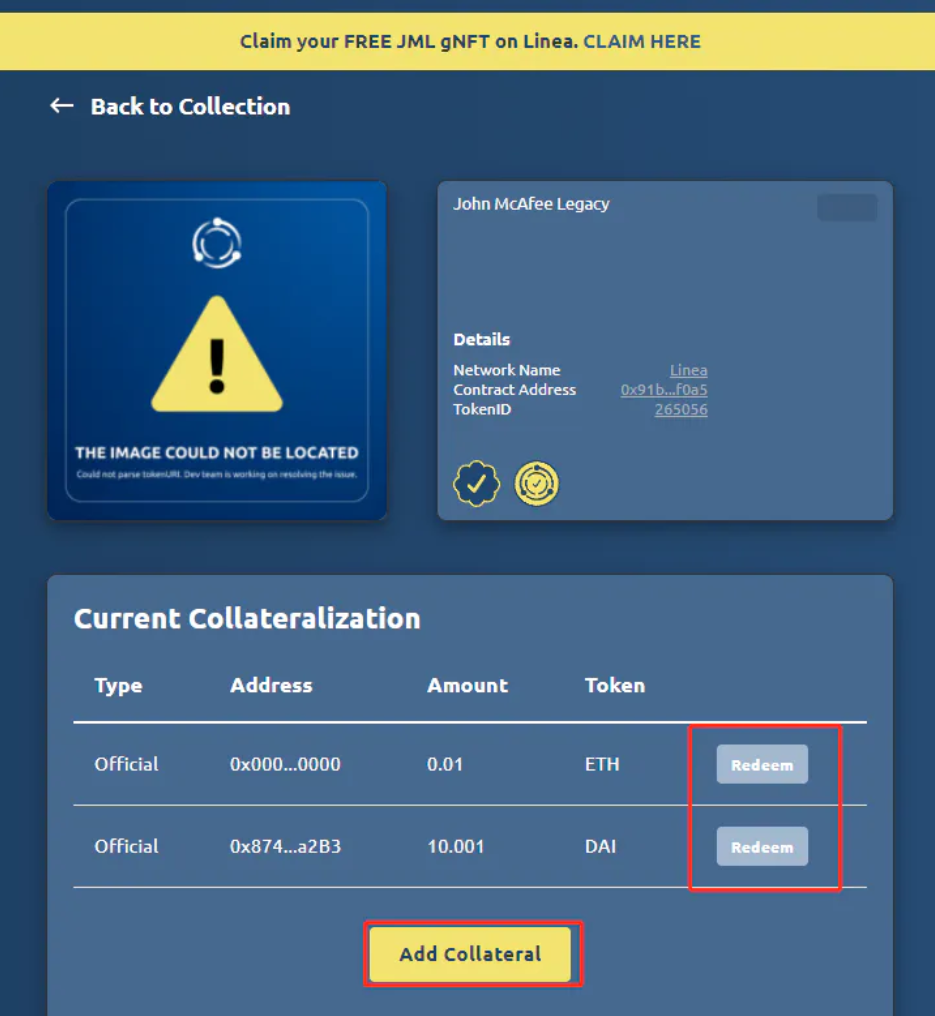Click the yellow circular collateral badge
The image size is (935, 1016).
pyautogui.click(x=537, y=483)
